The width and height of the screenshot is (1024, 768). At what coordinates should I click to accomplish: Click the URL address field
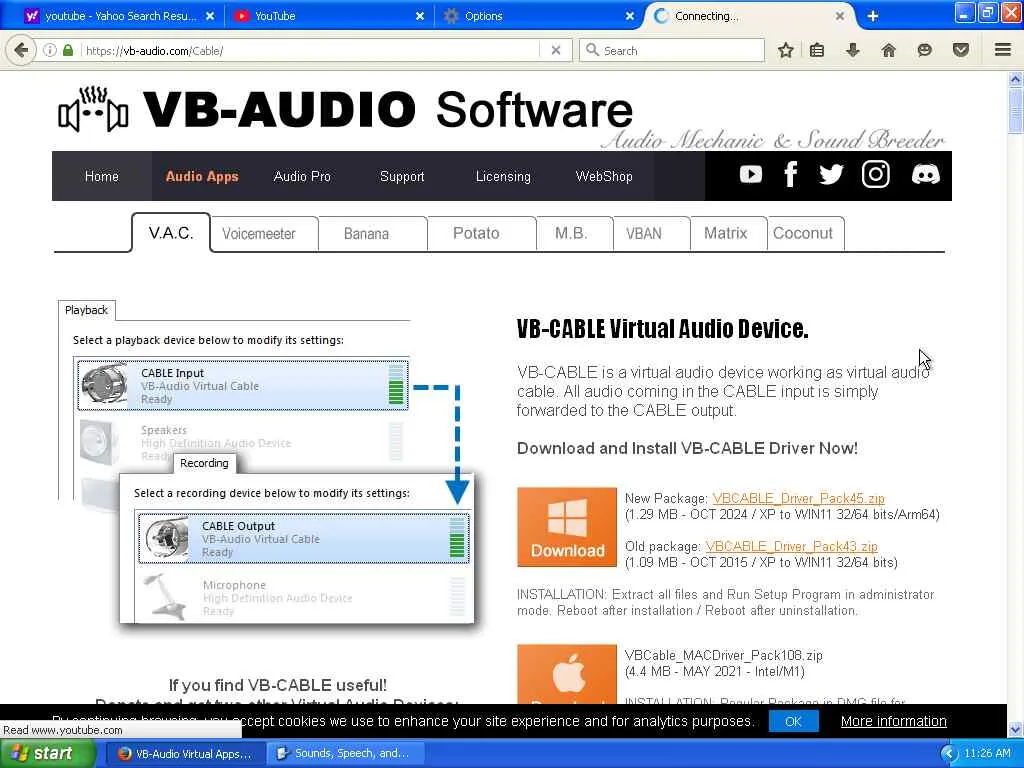click(310, 50)
